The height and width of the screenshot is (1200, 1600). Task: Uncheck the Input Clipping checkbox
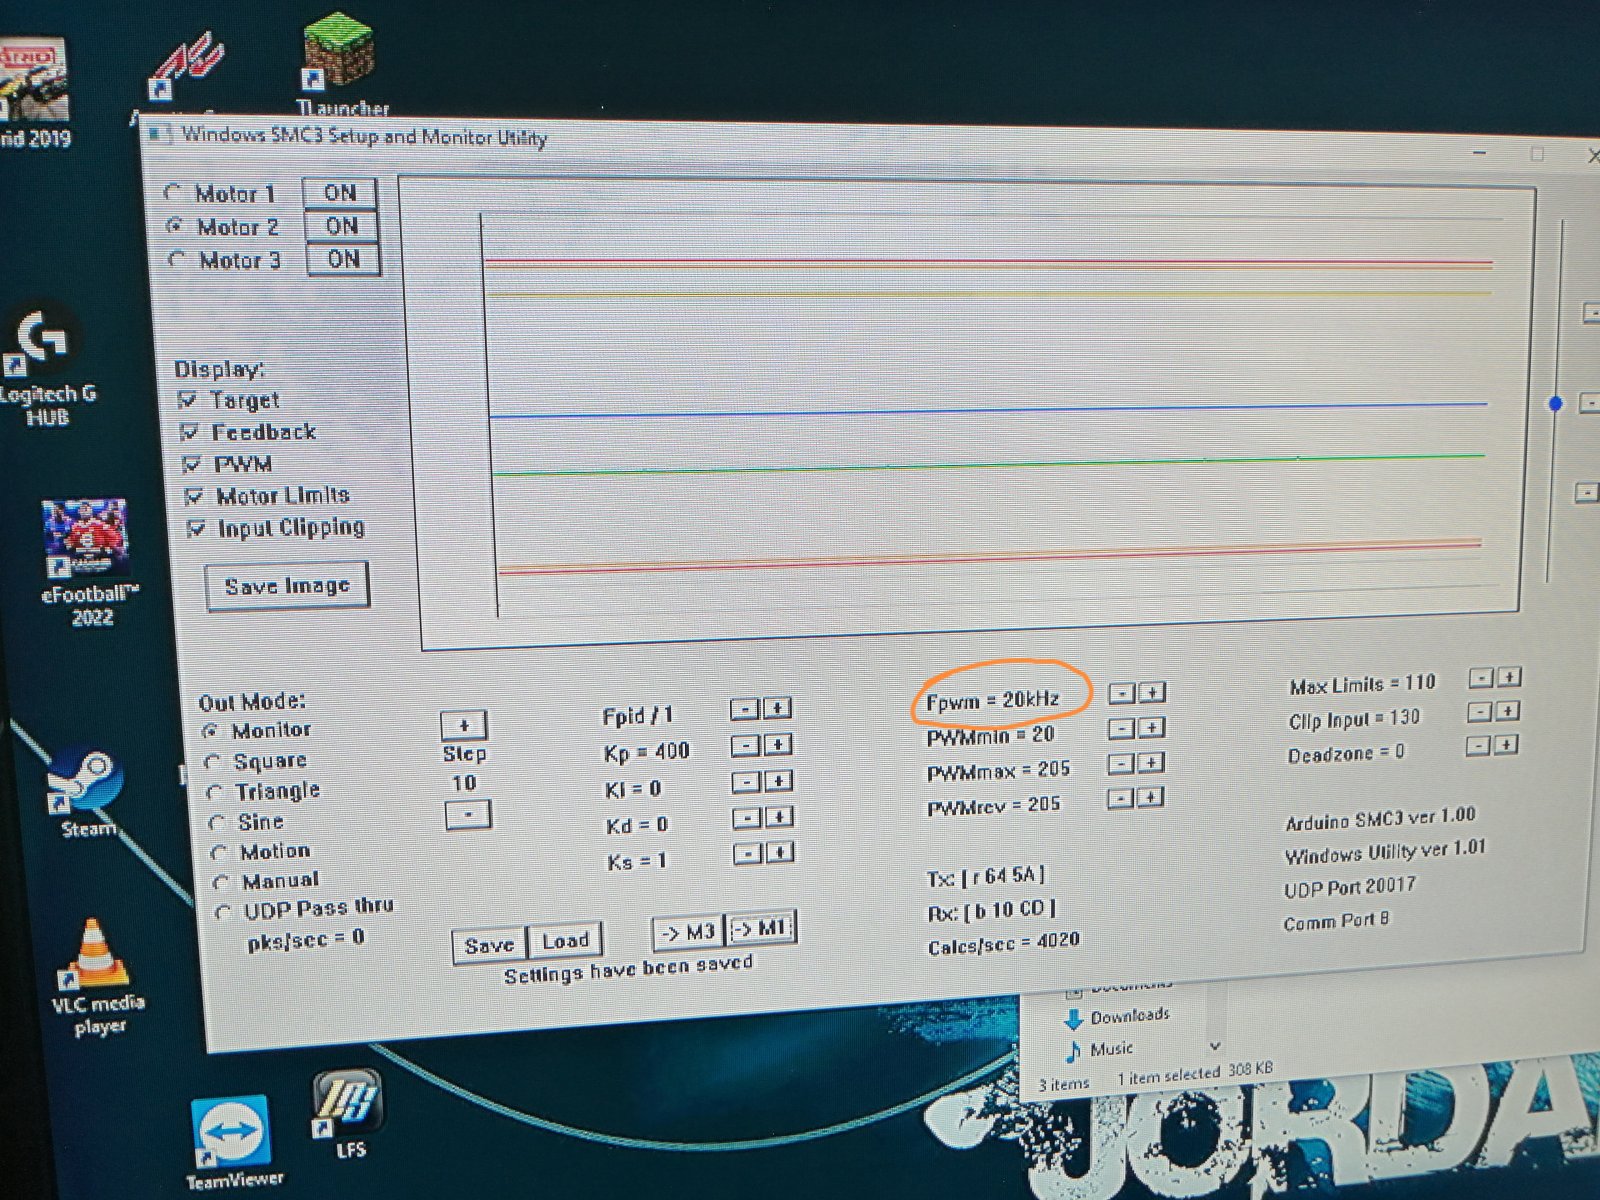tap(196, 528)
